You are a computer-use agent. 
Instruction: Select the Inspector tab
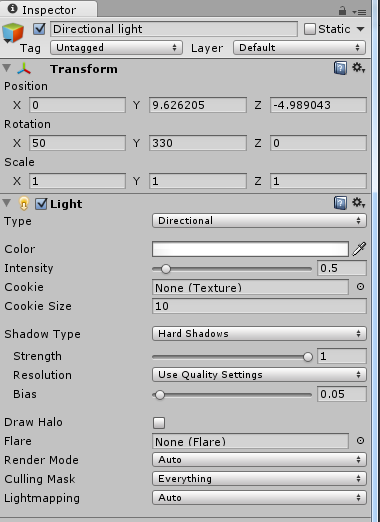click(49, 9)
